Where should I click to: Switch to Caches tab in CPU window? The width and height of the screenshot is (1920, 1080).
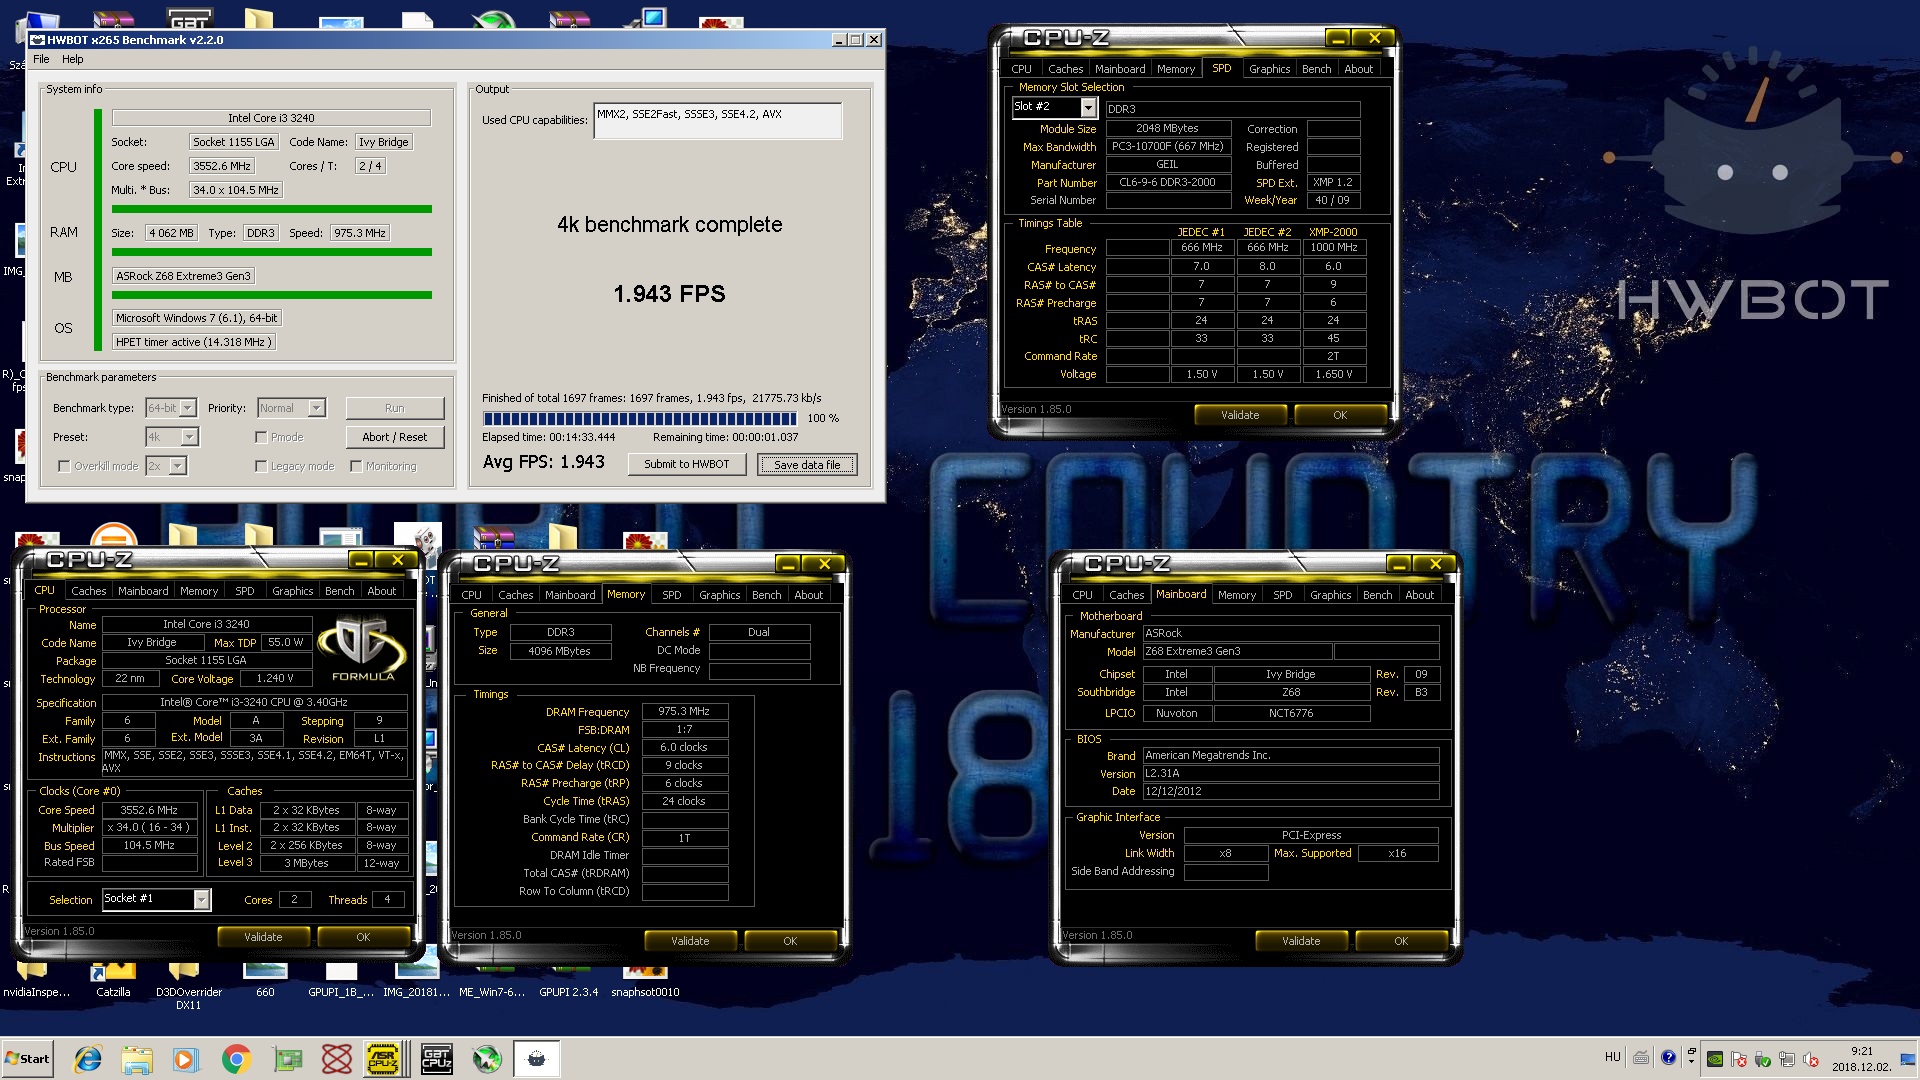point(88,591)
